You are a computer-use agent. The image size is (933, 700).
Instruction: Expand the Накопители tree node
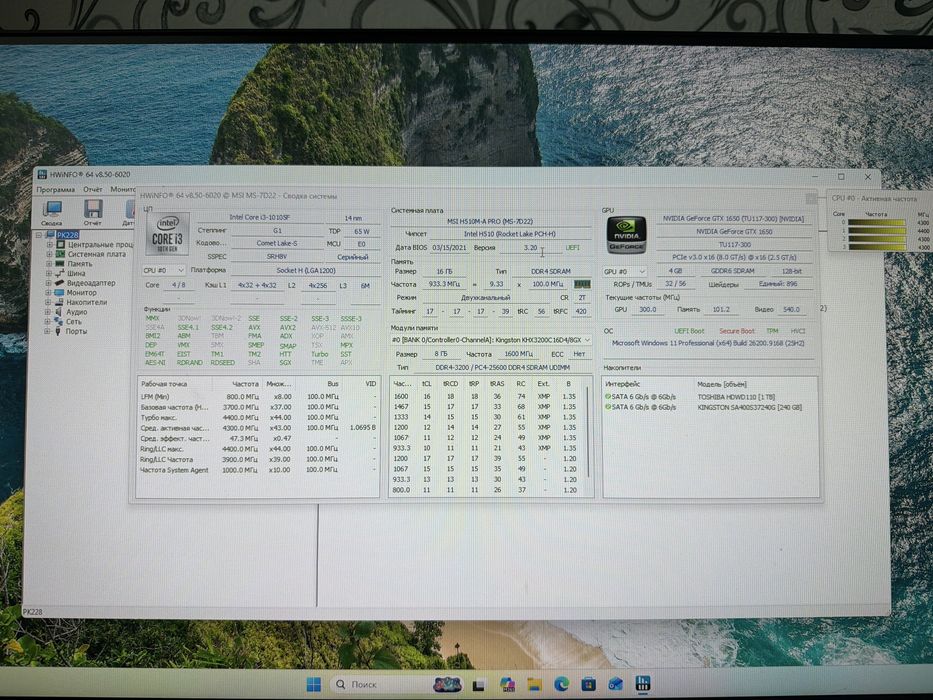click(x=48, y=302)
